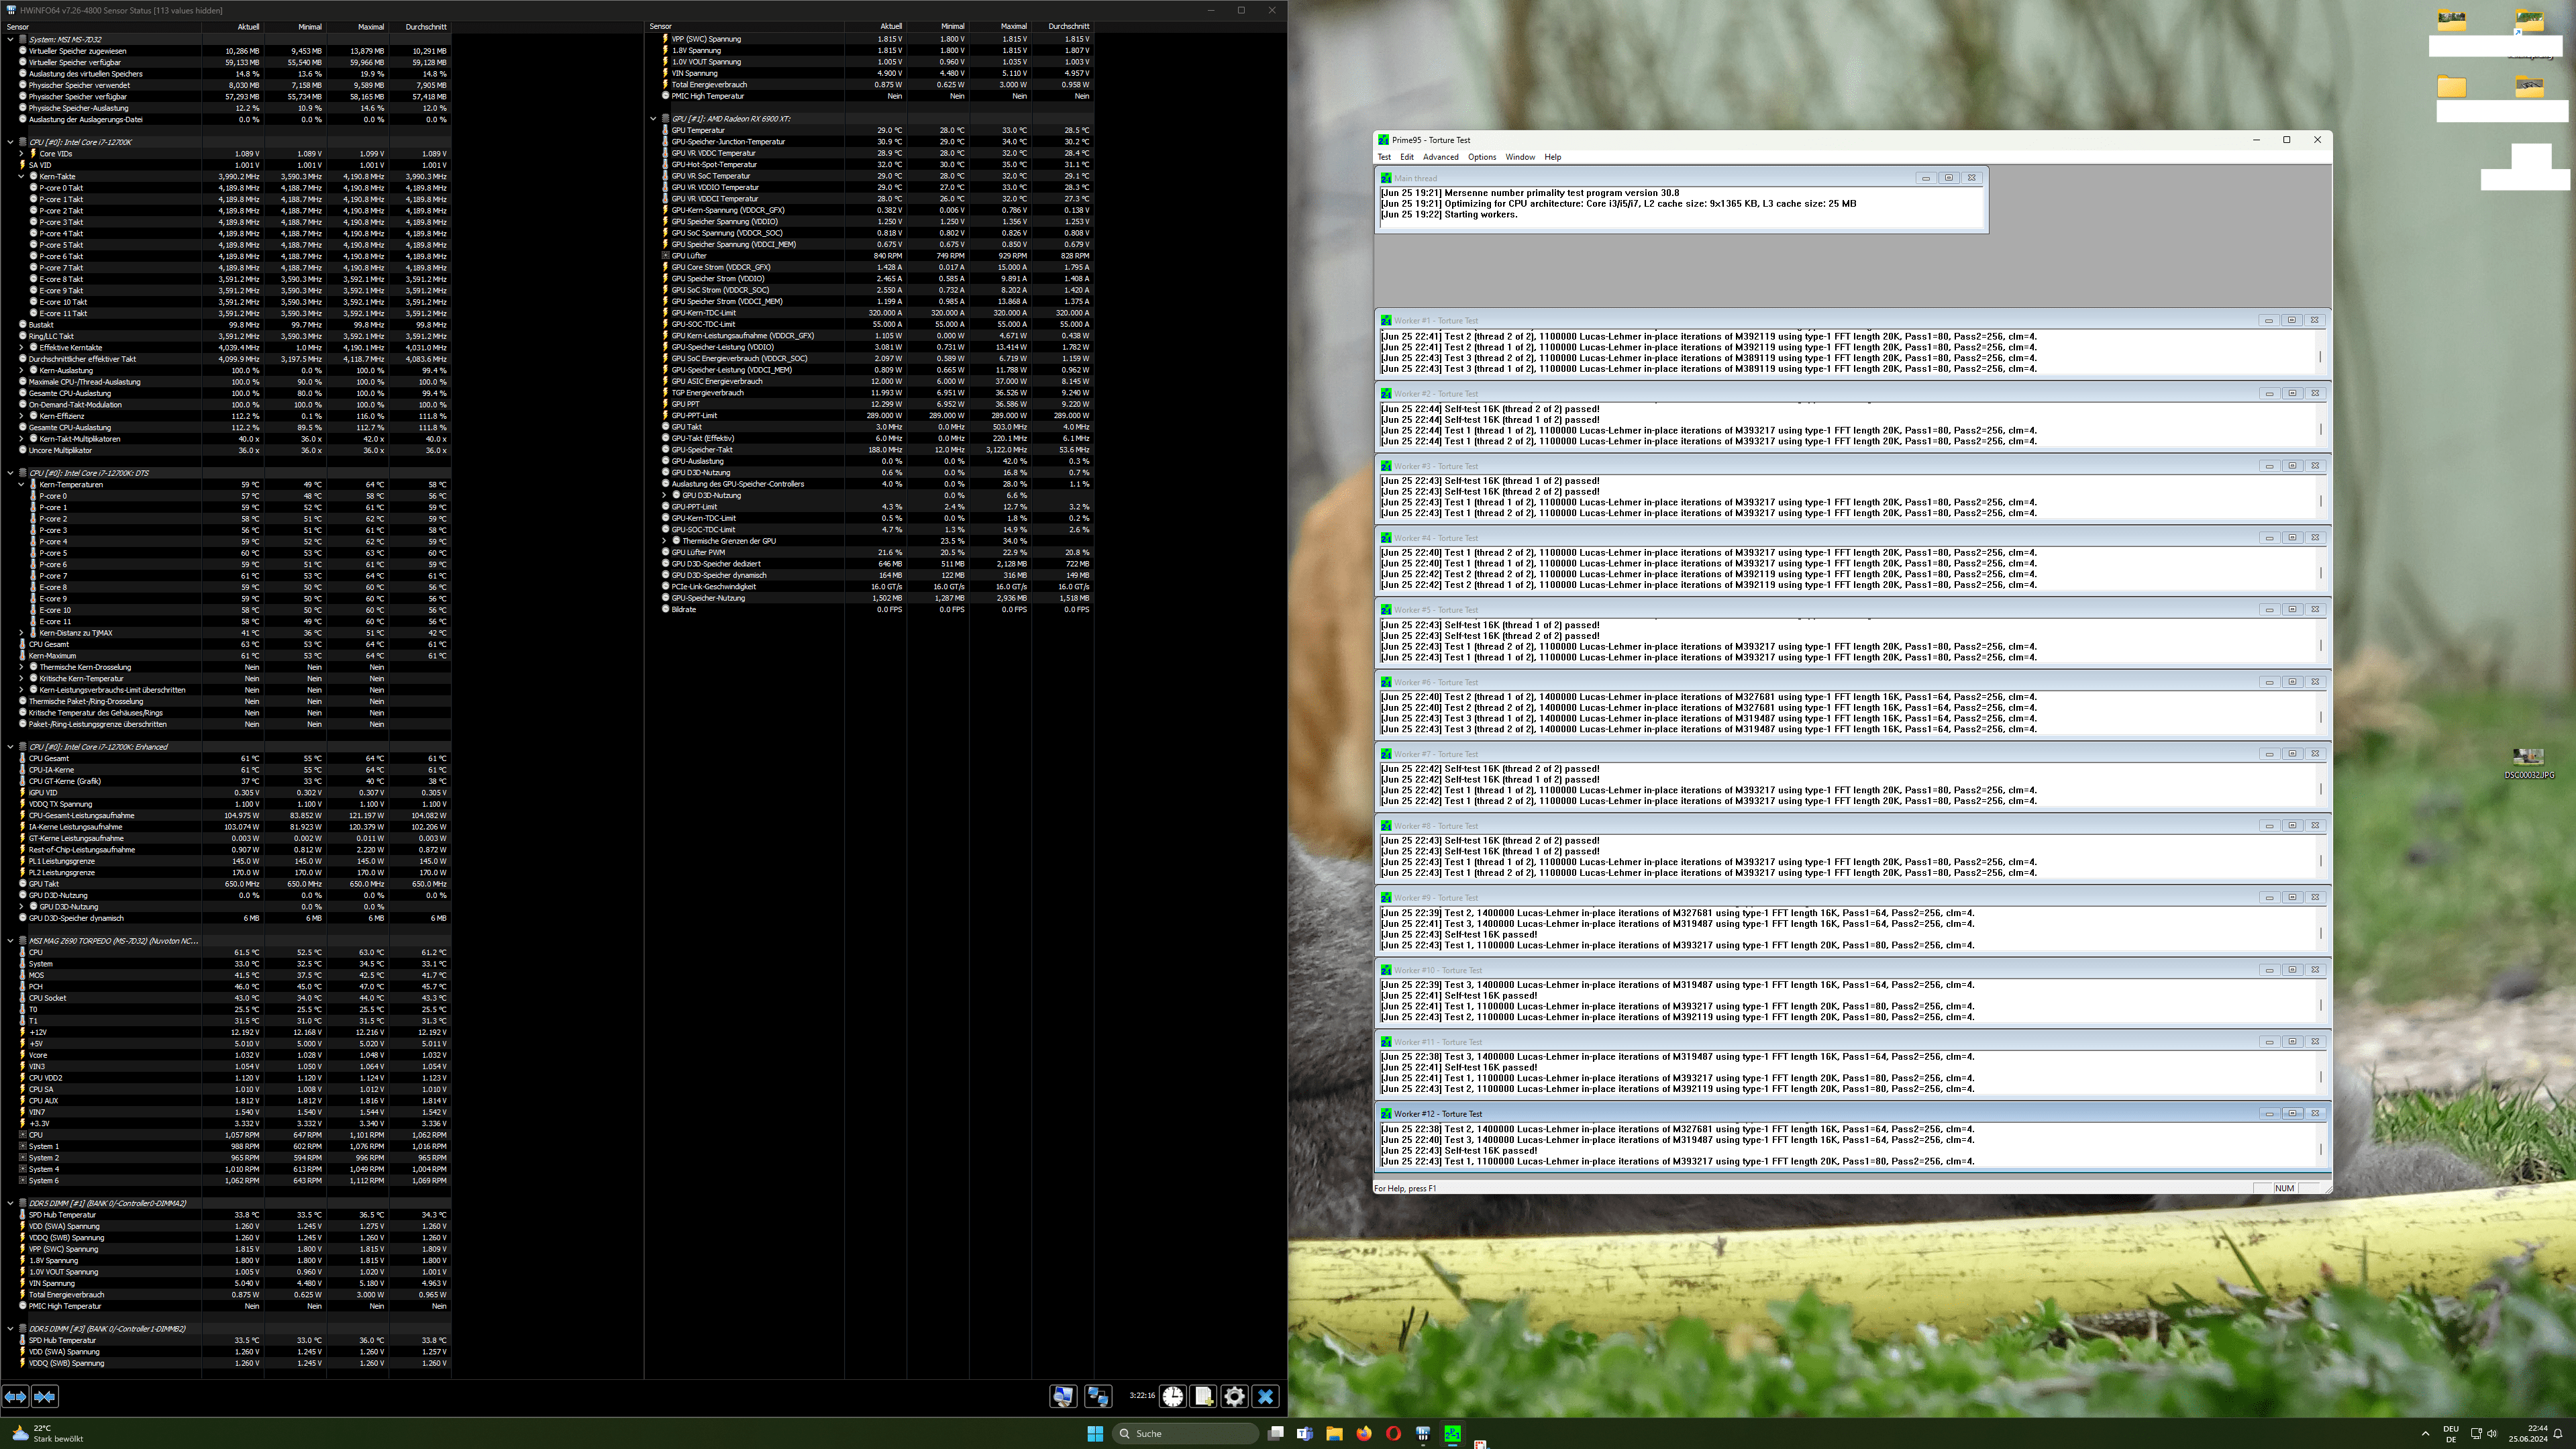Screen dimensions: 2576x1449
Task: Close sensors with blue X icon
Action: point(1266,1396)
